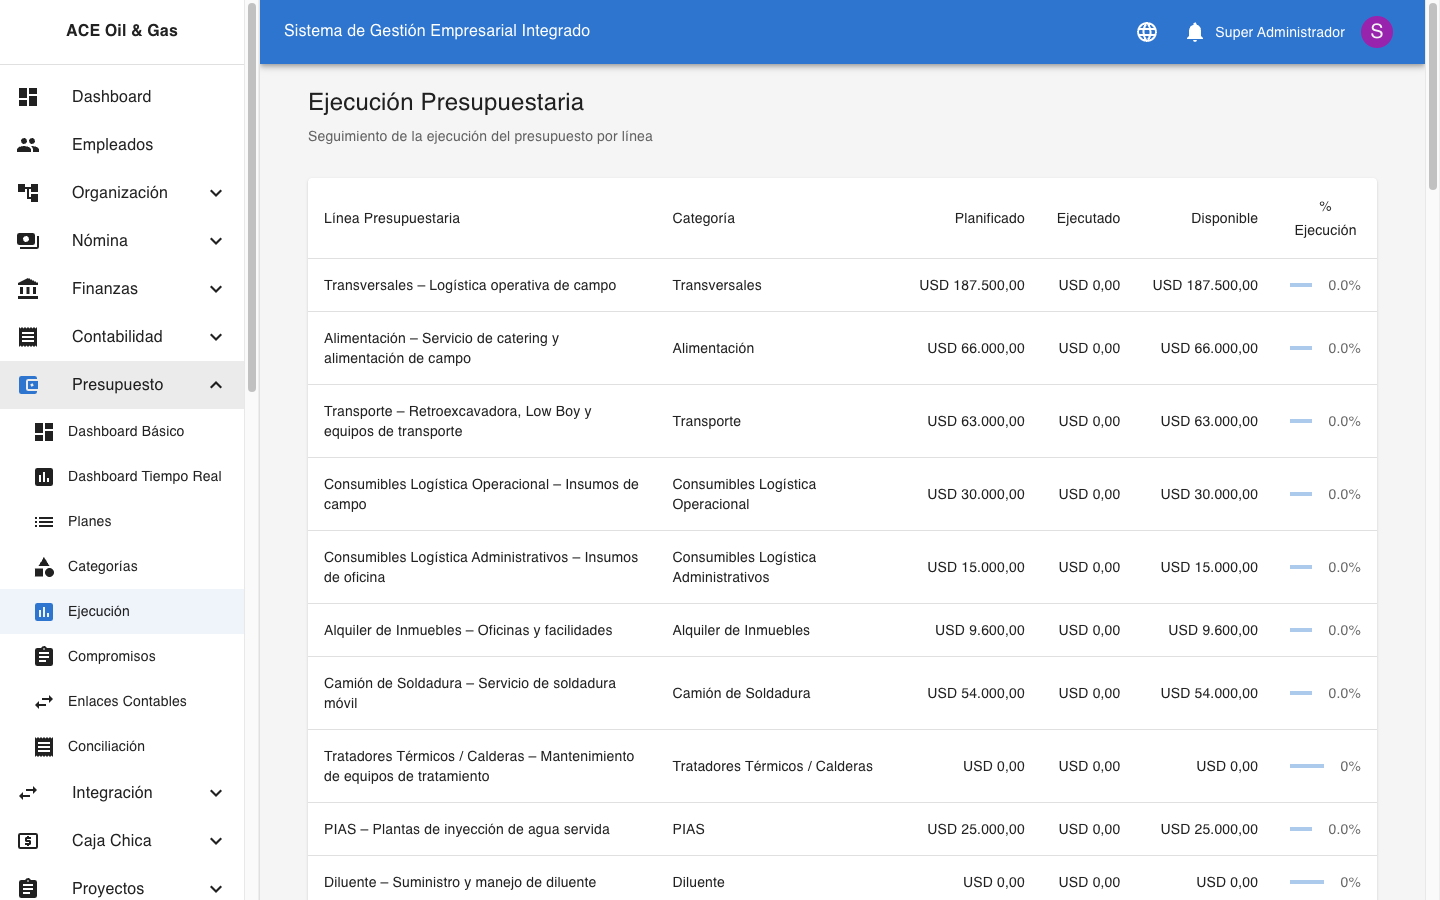This screenshot has width=1440, height=900.
Task: Select the Empleados people icon
Action: tap(28, 144)
